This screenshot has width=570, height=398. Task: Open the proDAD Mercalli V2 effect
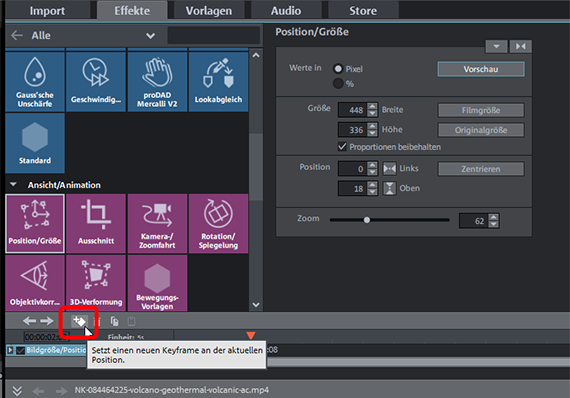click(157, 81)
